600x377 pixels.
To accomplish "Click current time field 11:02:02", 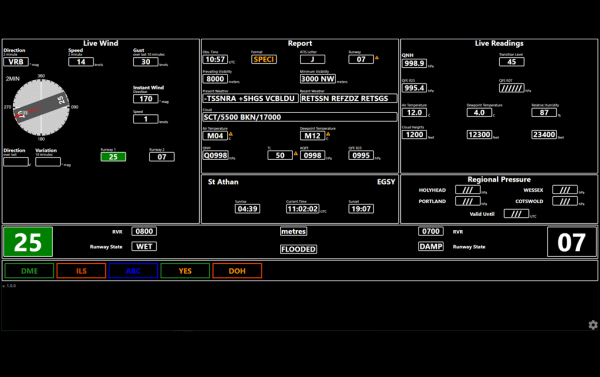I will pyautogui.click(x=303, y=209).
